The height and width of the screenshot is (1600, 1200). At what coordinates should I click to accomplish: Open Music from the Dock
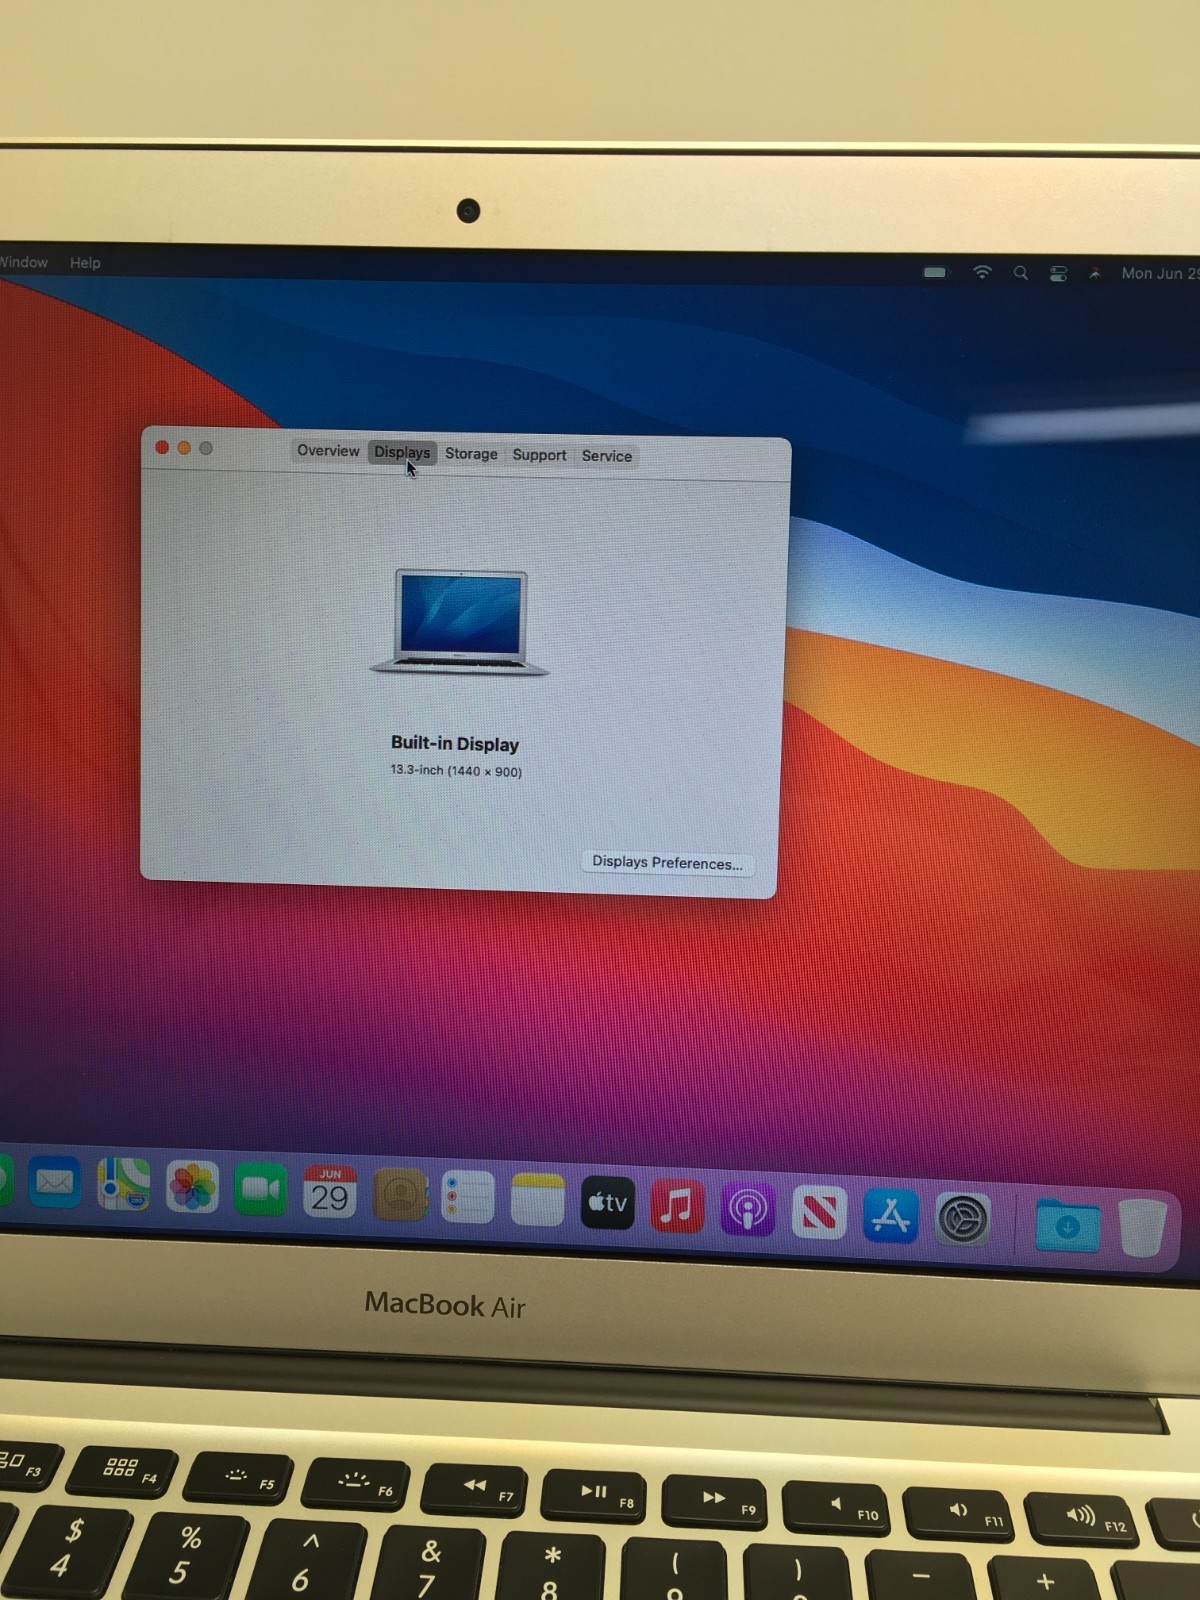pos(677,1205)
